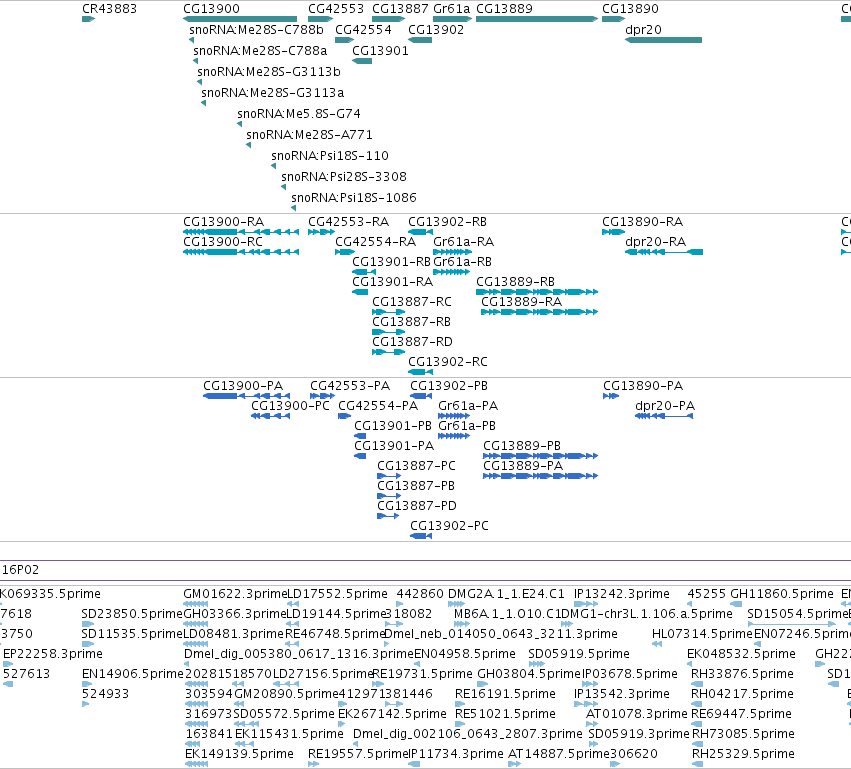The image size is (851, 769).
Task: Open EST DMG2A.1_1.E24.C1
Action: [456, 603]
